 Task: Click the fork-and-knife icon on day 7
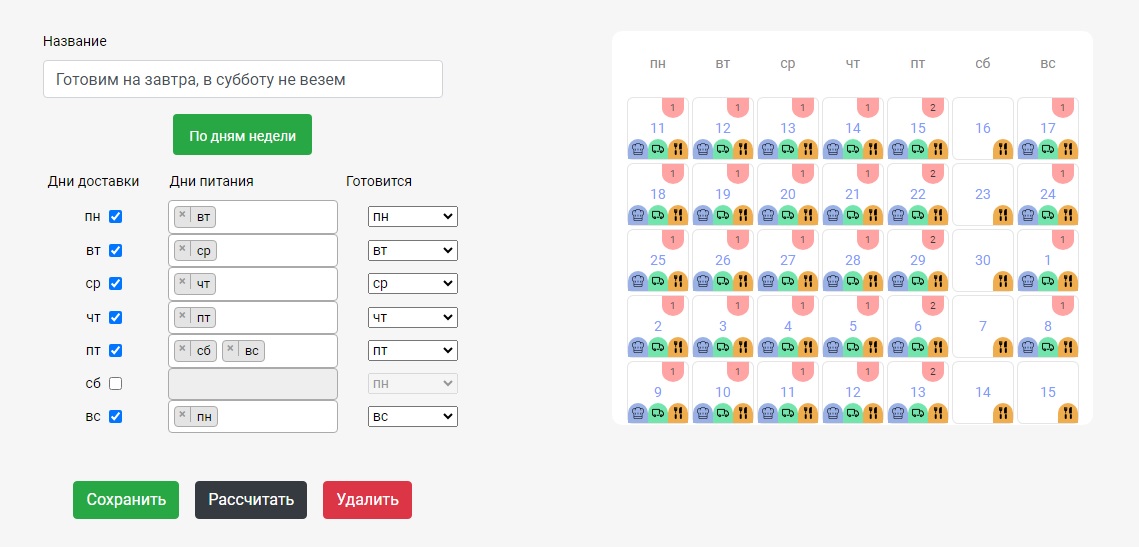coord(1003,346)
